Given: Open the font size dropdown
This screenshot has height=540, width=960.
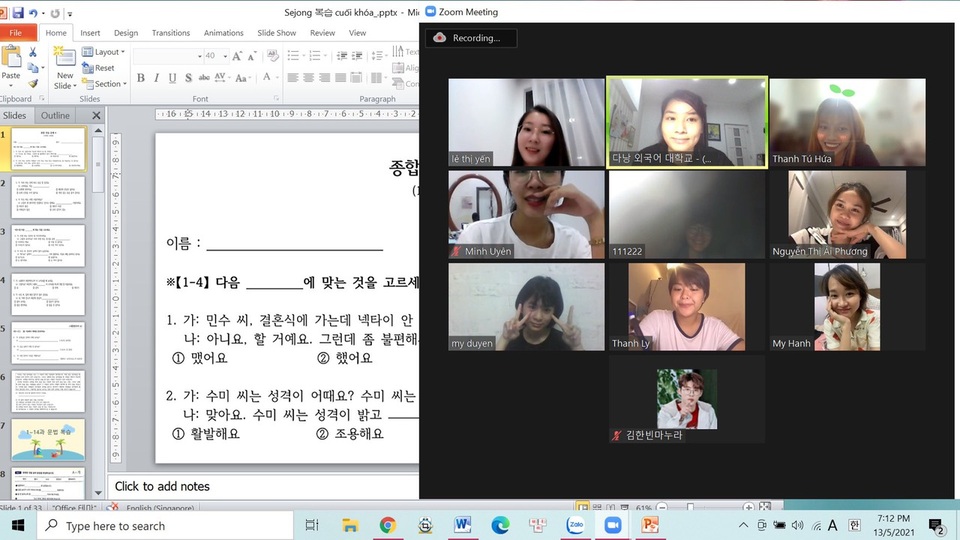Looking at the screenshot, I should [x=224, y=56].
